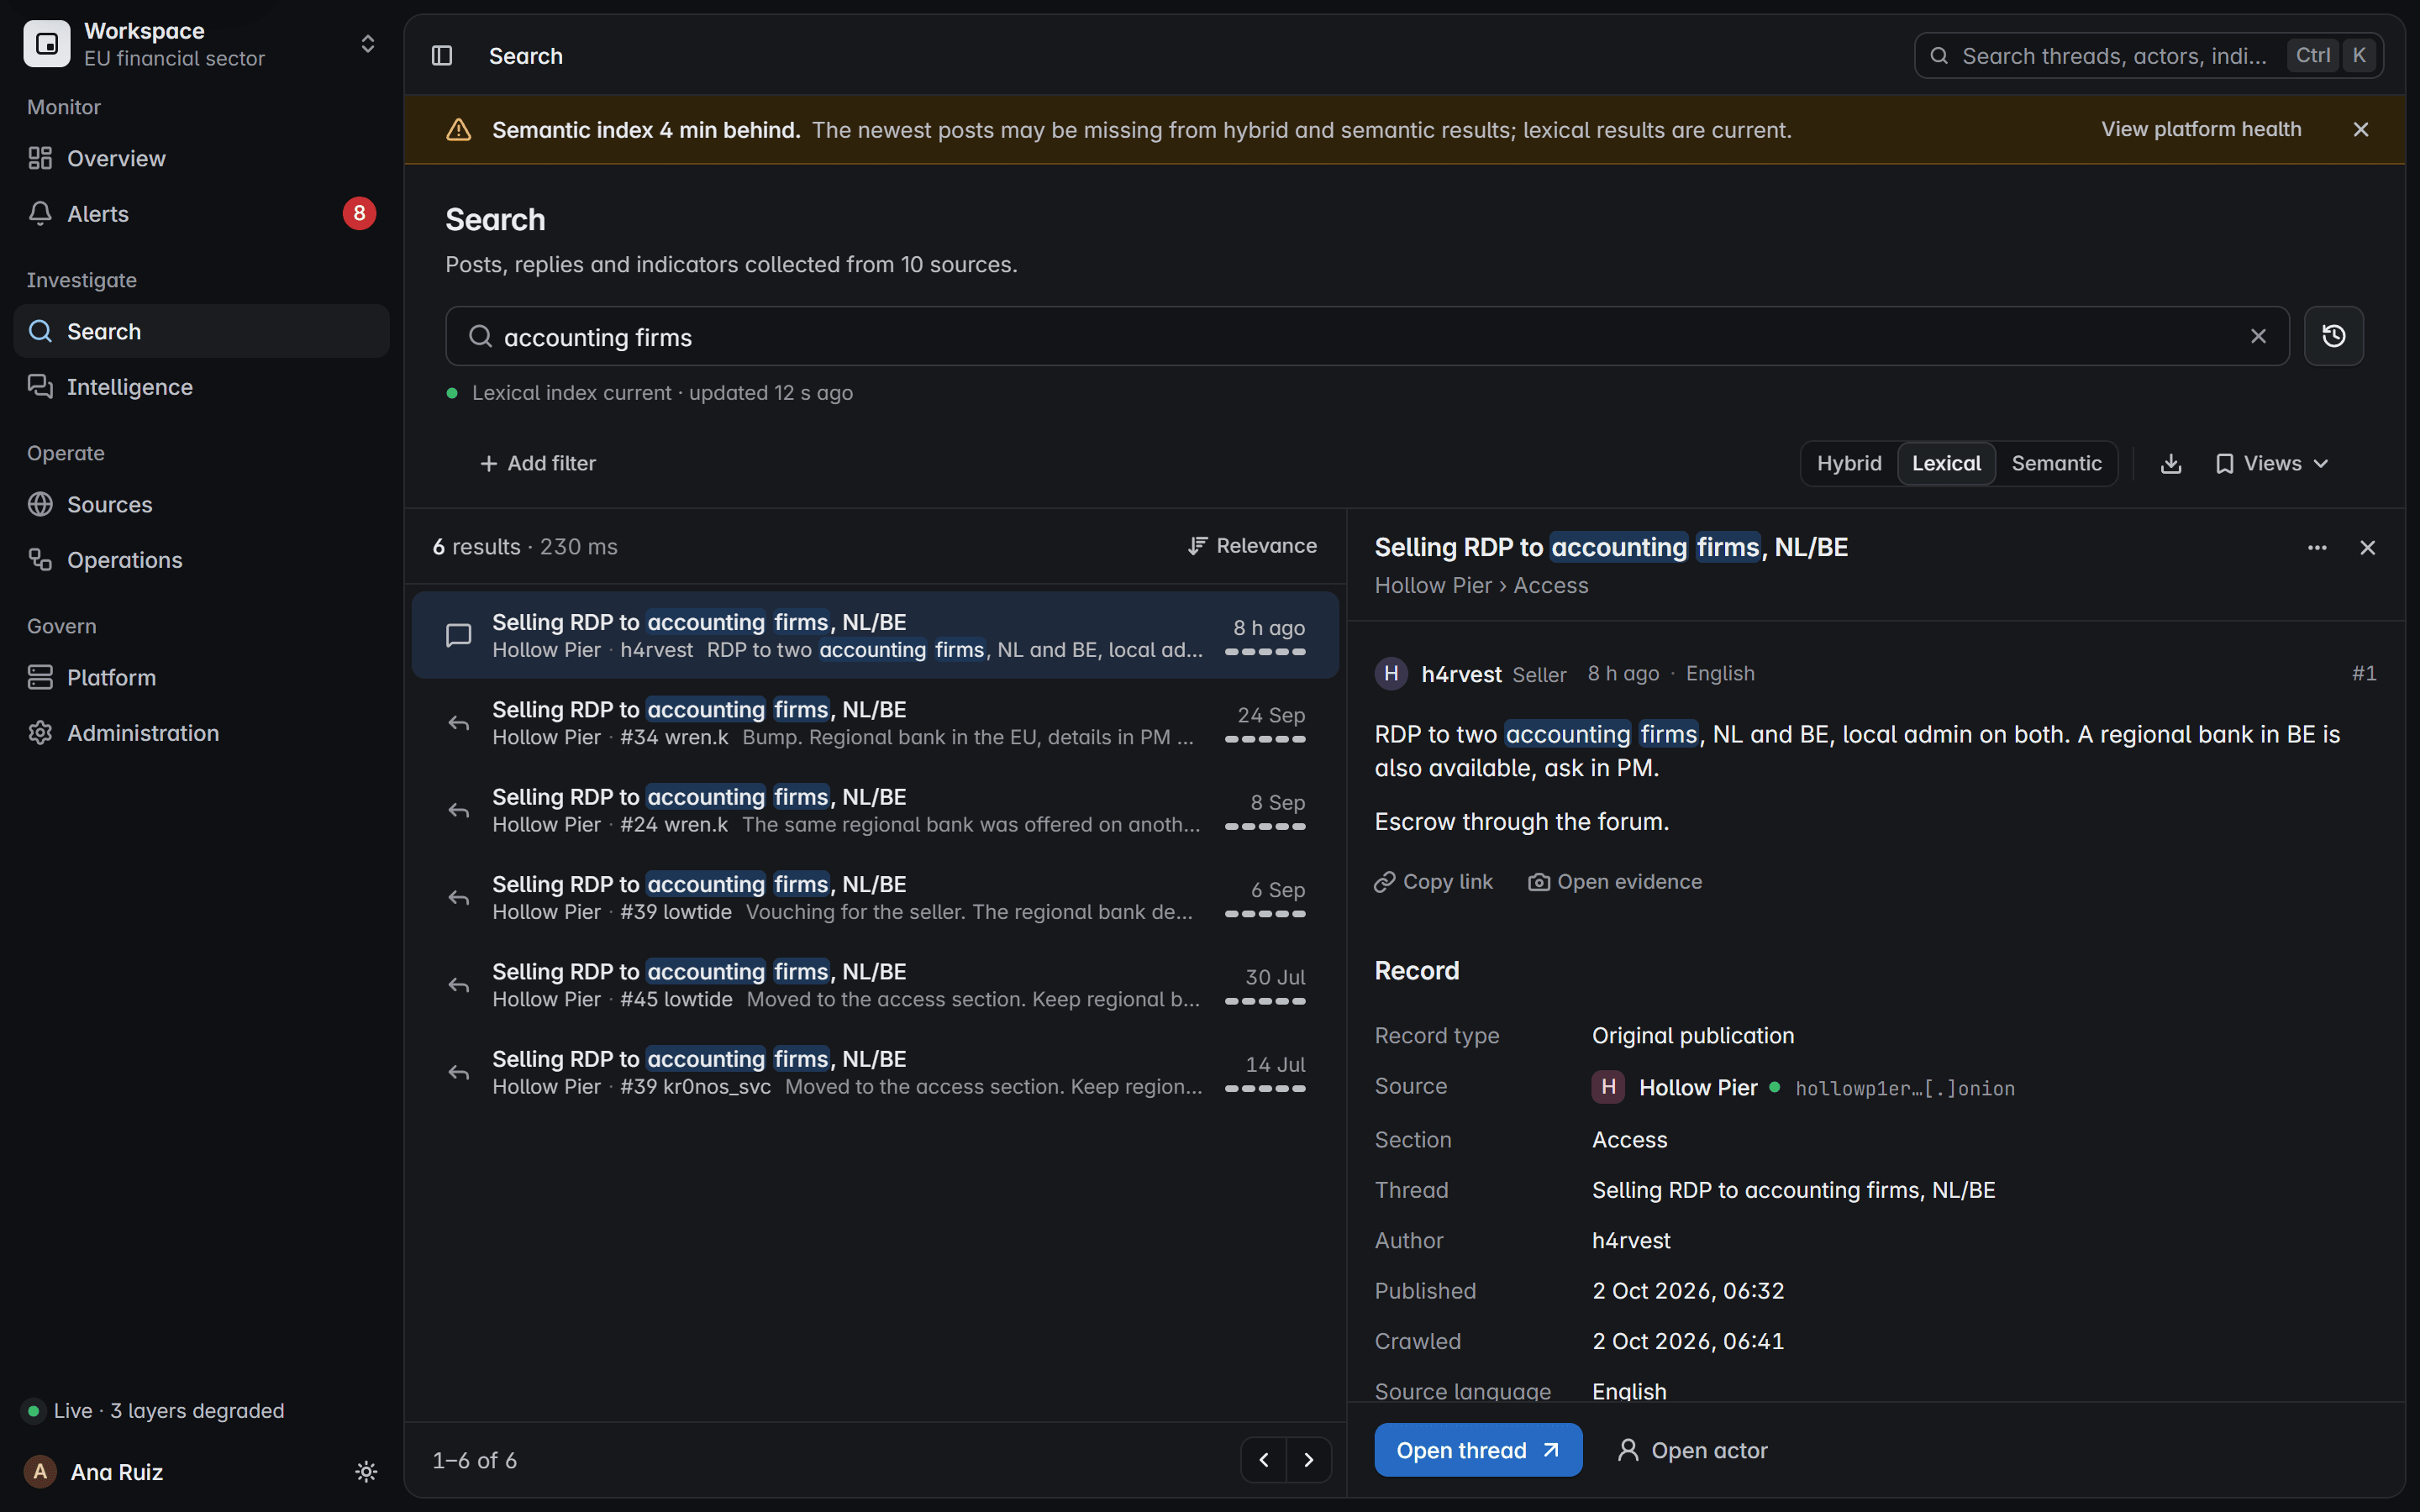Screen dimensions: 2420x1512
Task: Open Hollow Pier source in Record
Action: (x=1697, y=1087)
